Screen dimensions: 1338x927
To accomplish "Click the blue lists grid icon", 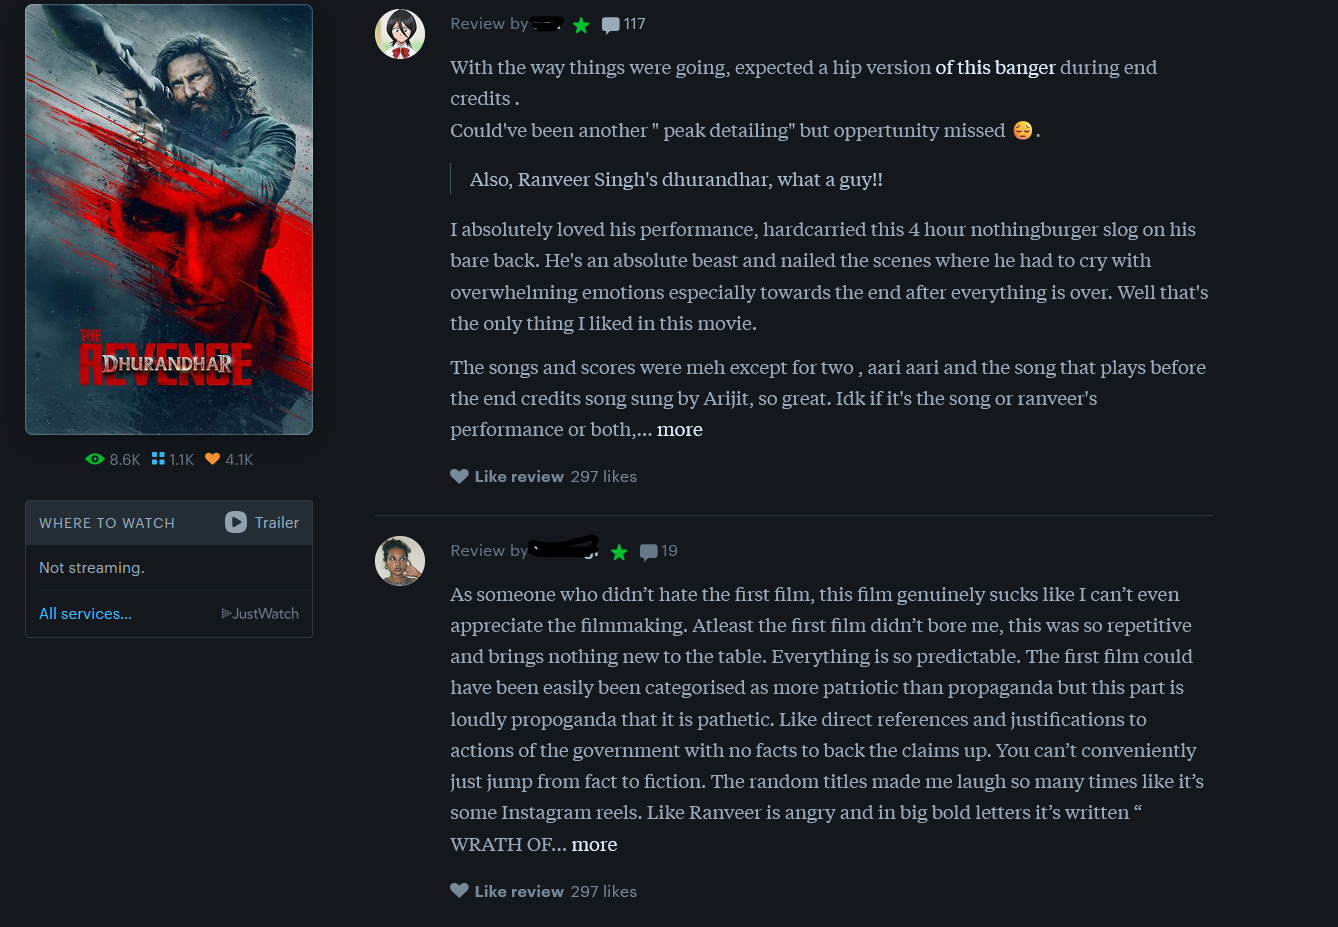I will pos(158,459).
